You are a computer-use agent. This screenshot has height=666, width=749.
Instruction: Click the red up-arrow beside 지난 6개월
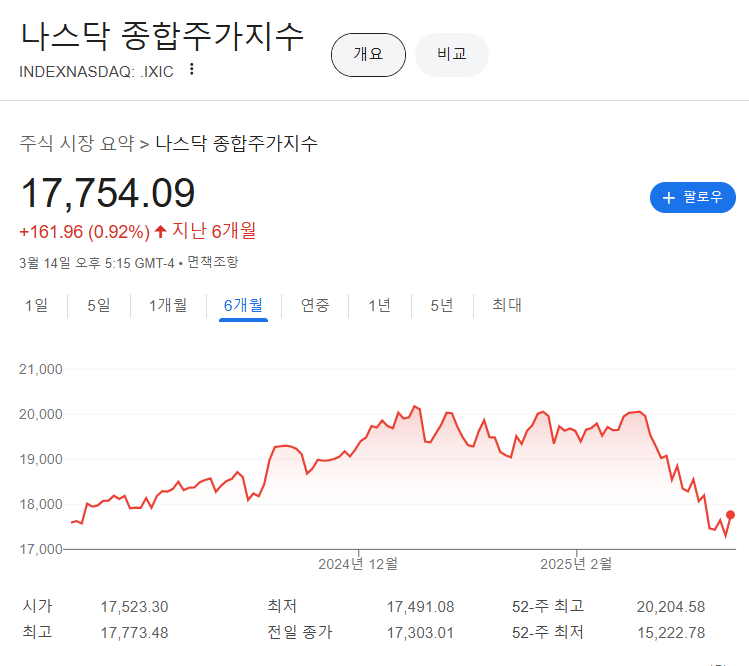(160, 232)
